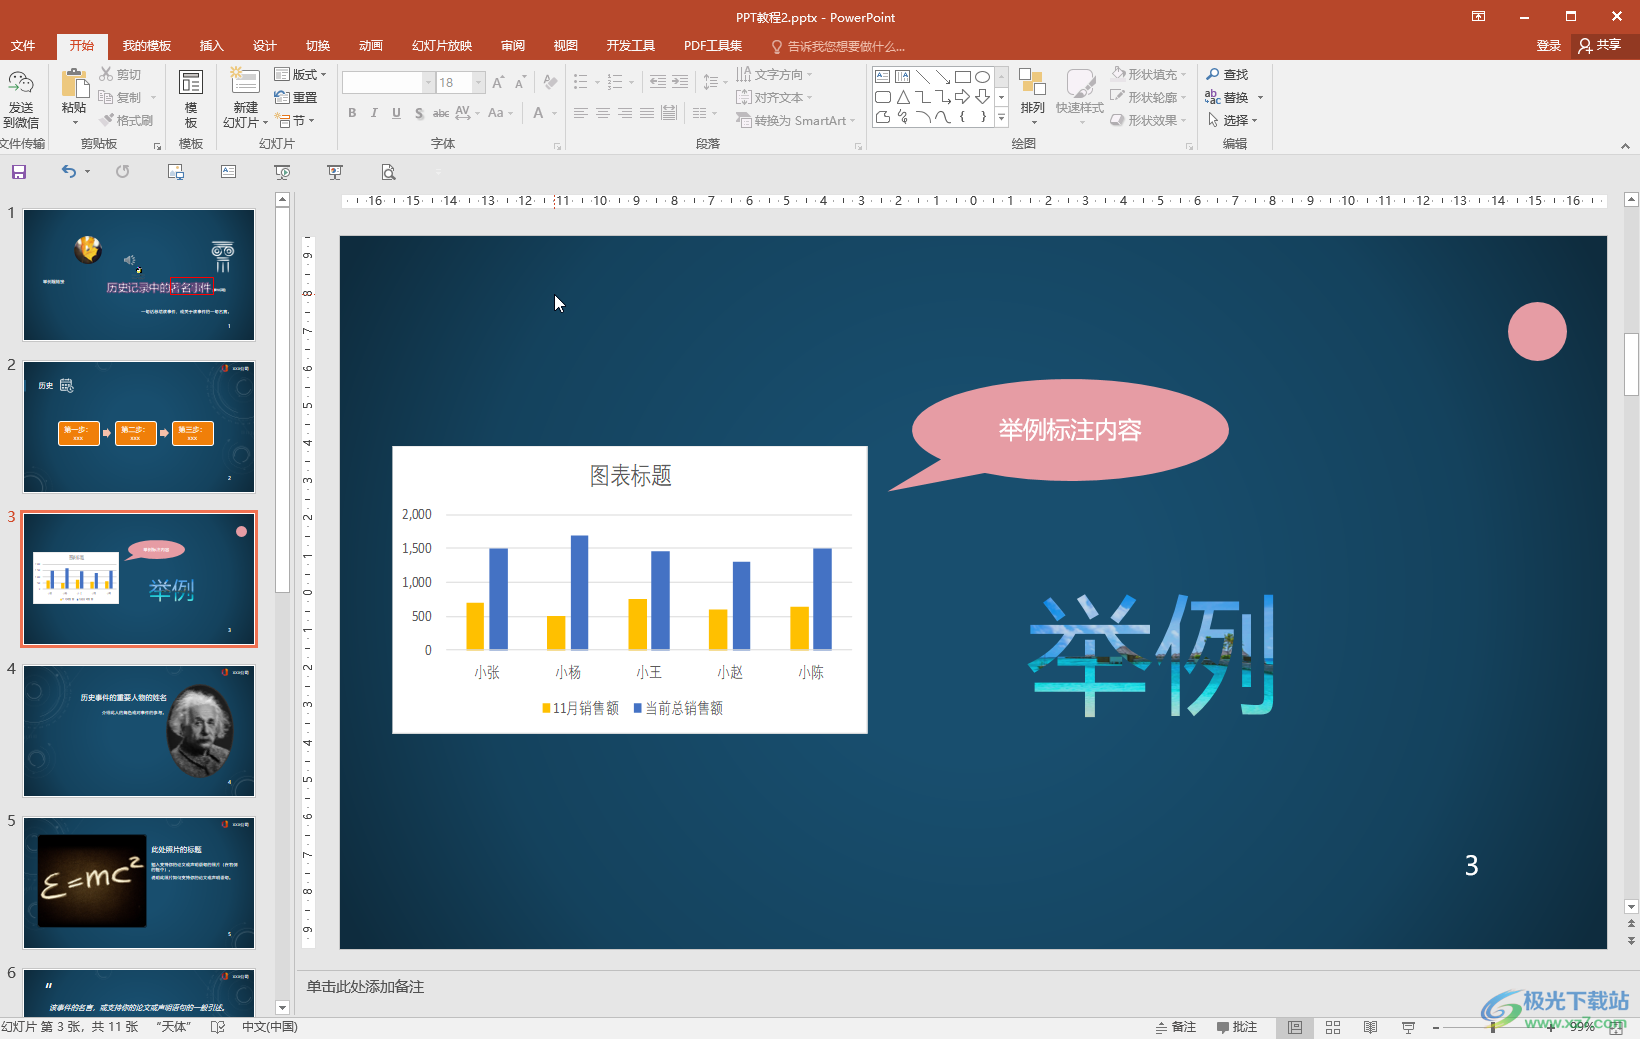
Task: Insert a new slide using 新建幻灯片 icon
Action: point(245,82)
